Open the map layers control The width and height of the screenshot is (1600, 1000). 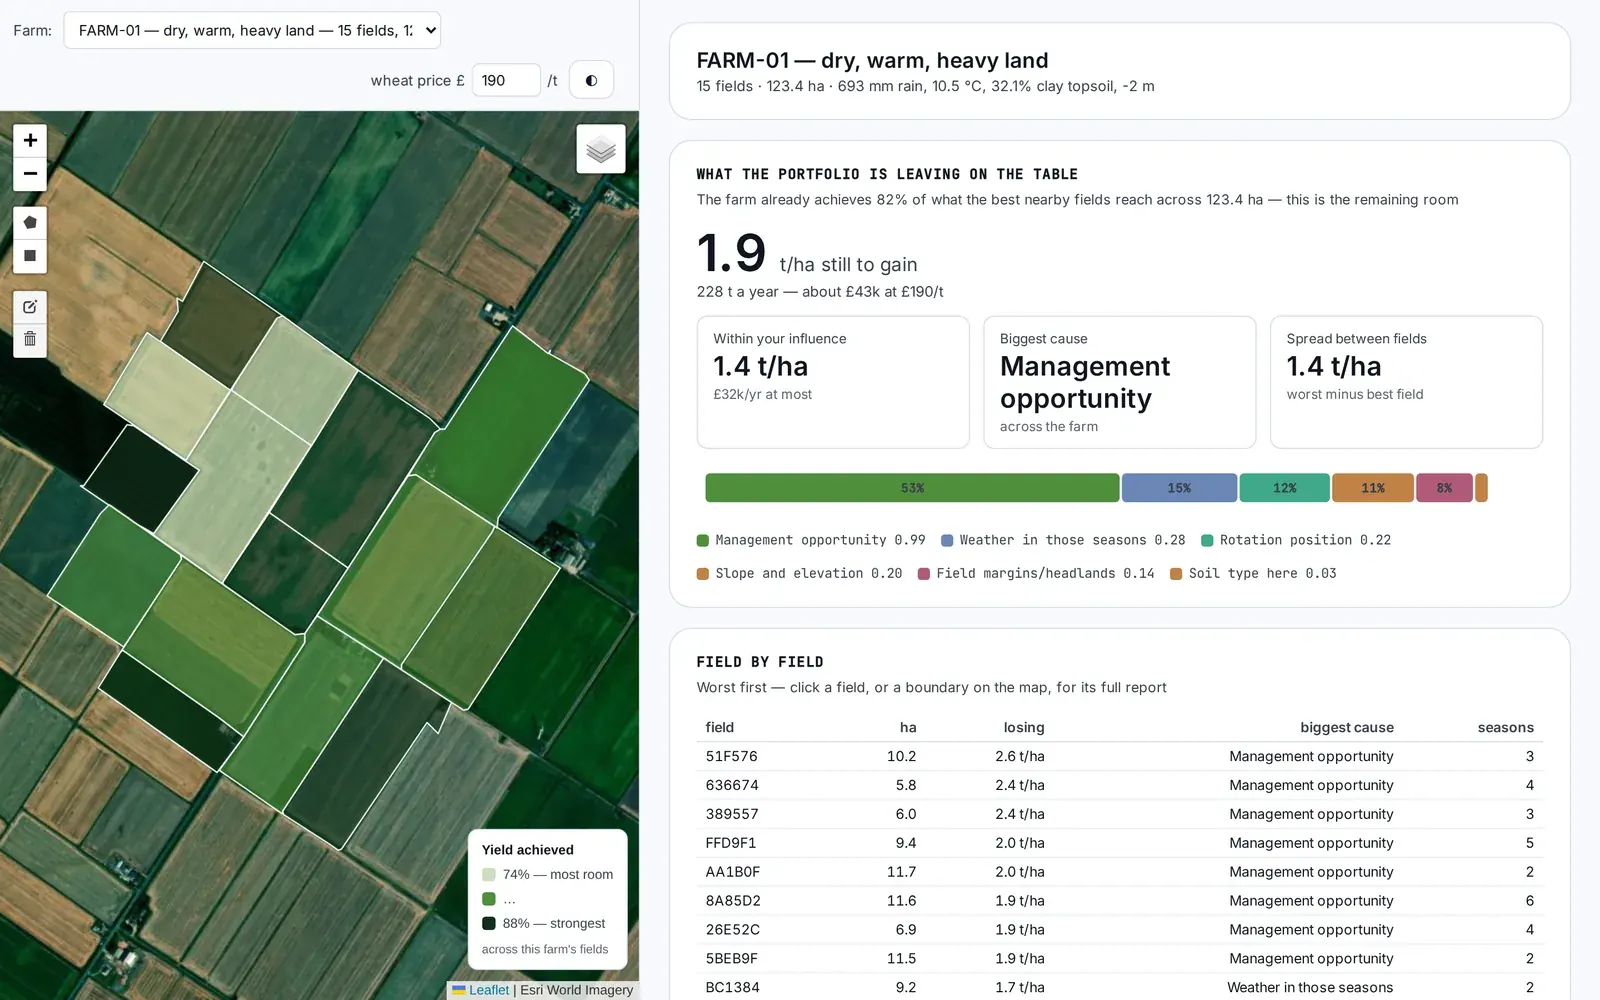coord(601,149)
